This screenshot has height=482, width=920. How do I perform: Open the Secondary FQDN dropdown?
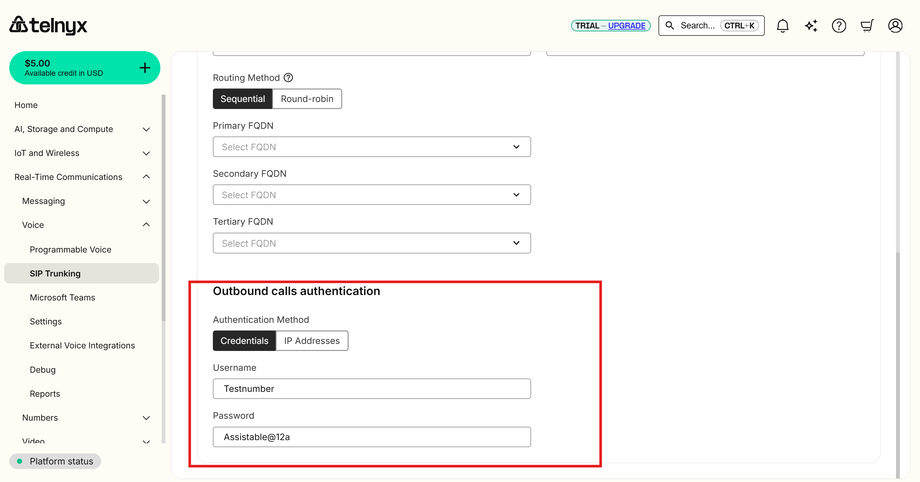coord(372,195)
